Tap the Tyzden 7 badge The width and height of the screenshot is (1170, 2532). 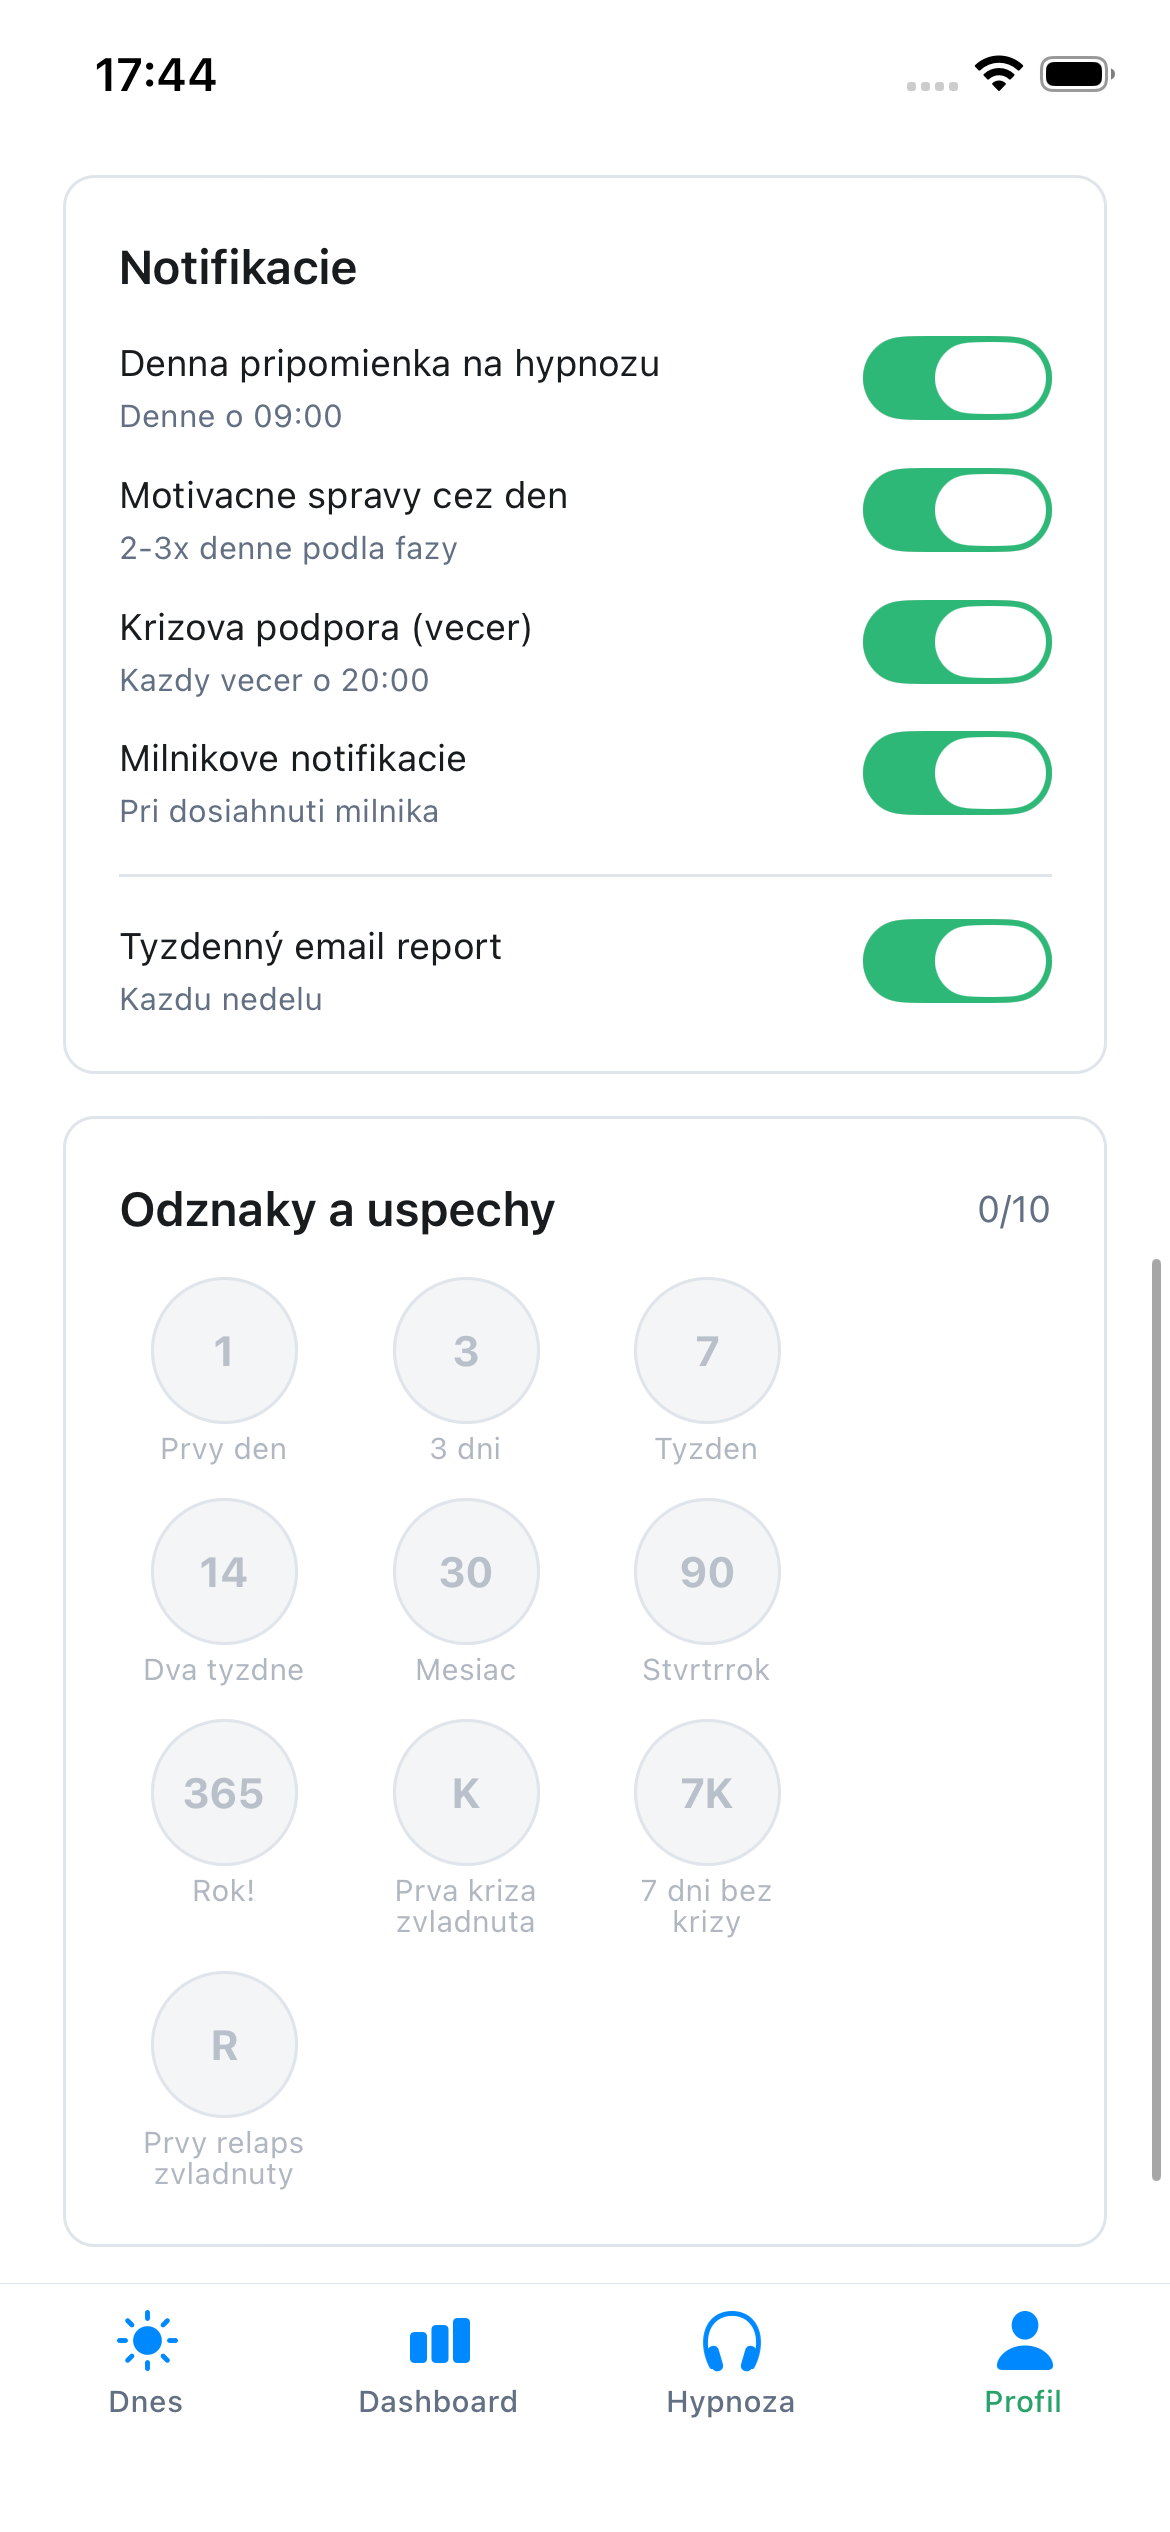[x=707, y=1351]
